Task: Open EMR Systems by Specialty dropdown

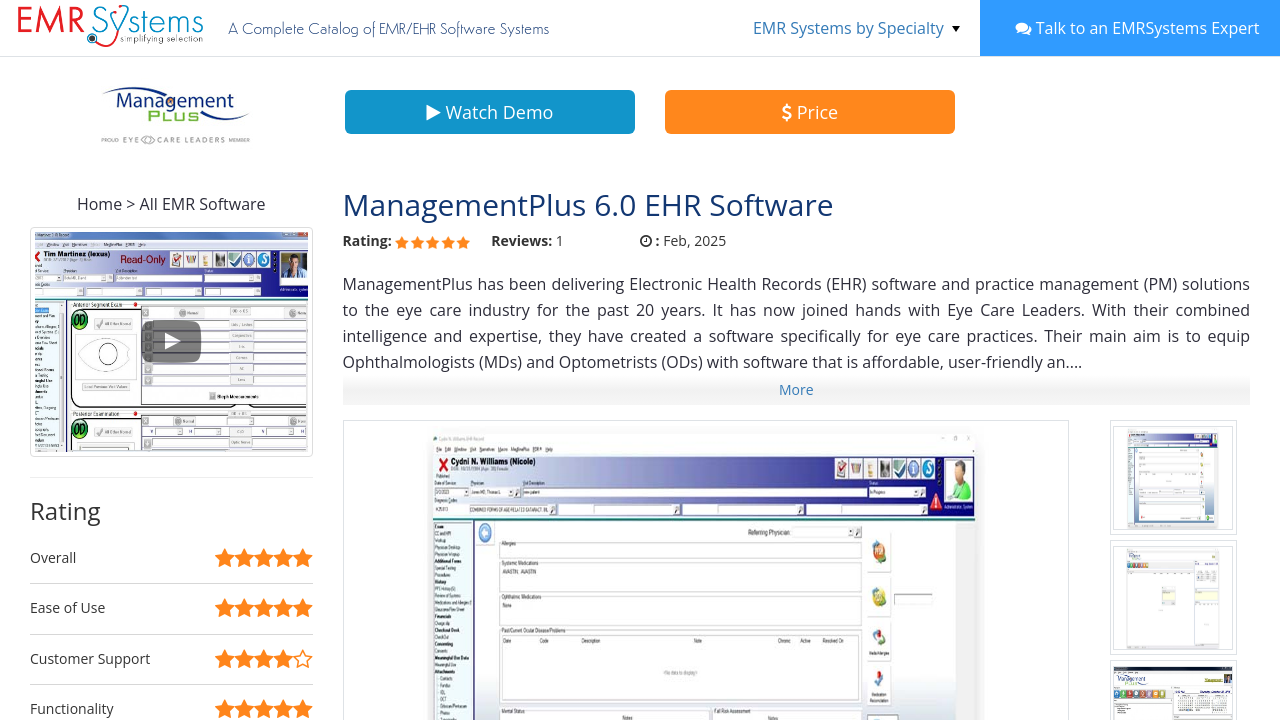Action: click(856, 28)
